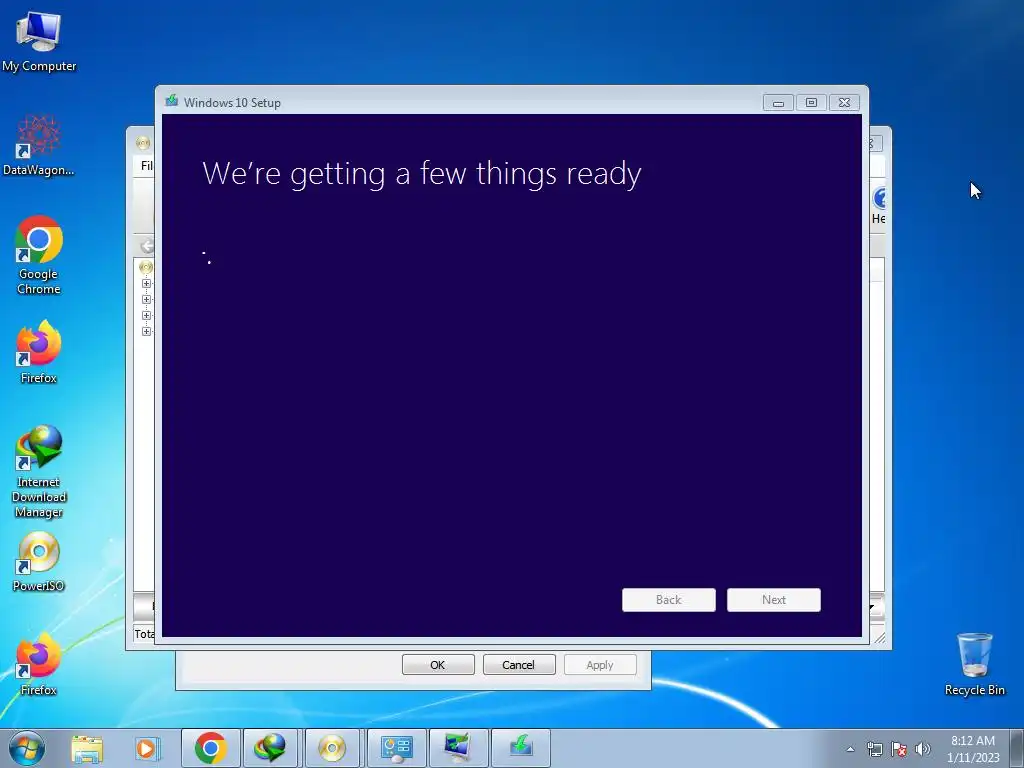Expand the third plus node in PowerISO tree
Viewport: 1024px width, 768px height.
[146, 315]
